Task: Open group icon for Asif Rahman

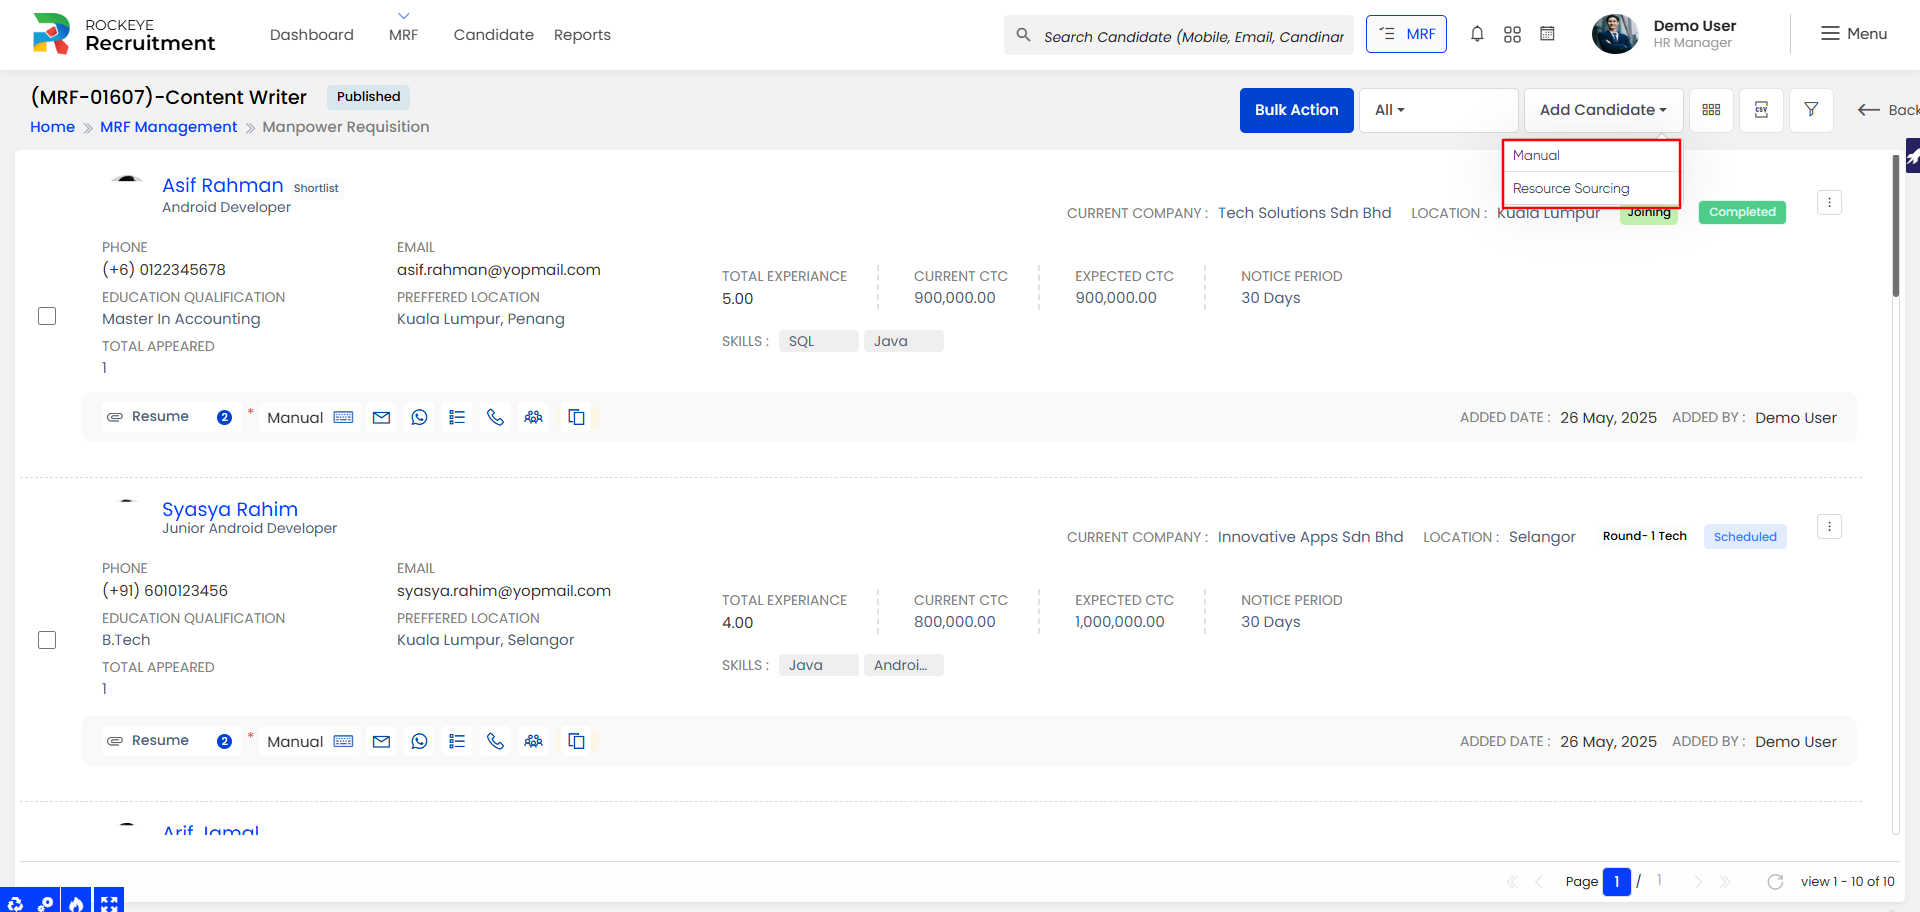Action: tap(533, 417)
